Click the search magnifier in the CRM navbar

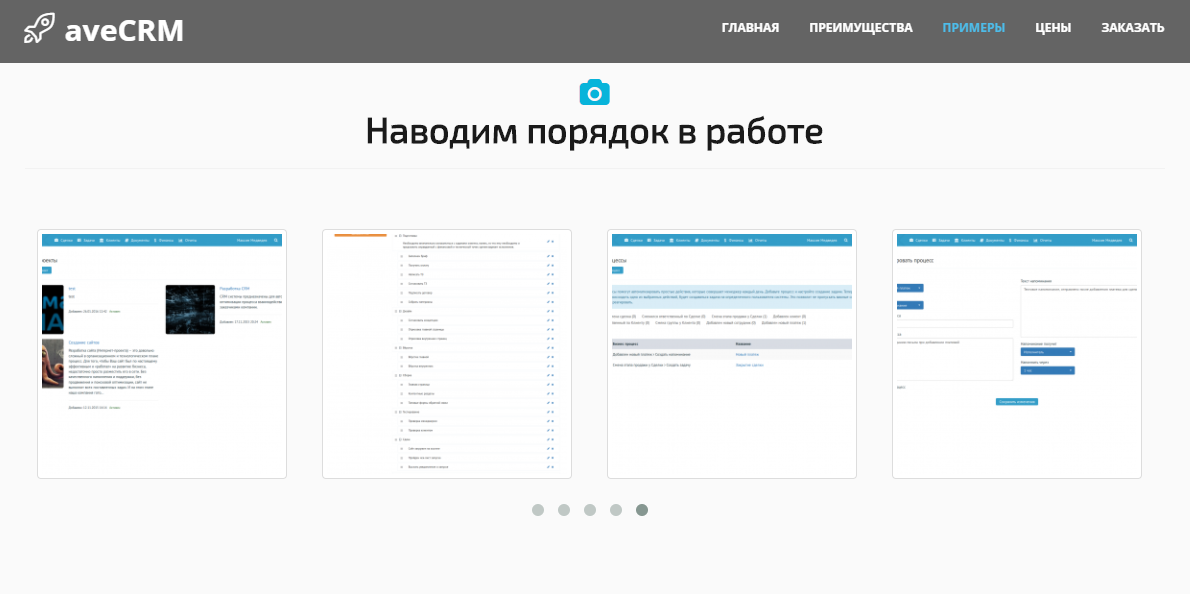tap(276, 240)
